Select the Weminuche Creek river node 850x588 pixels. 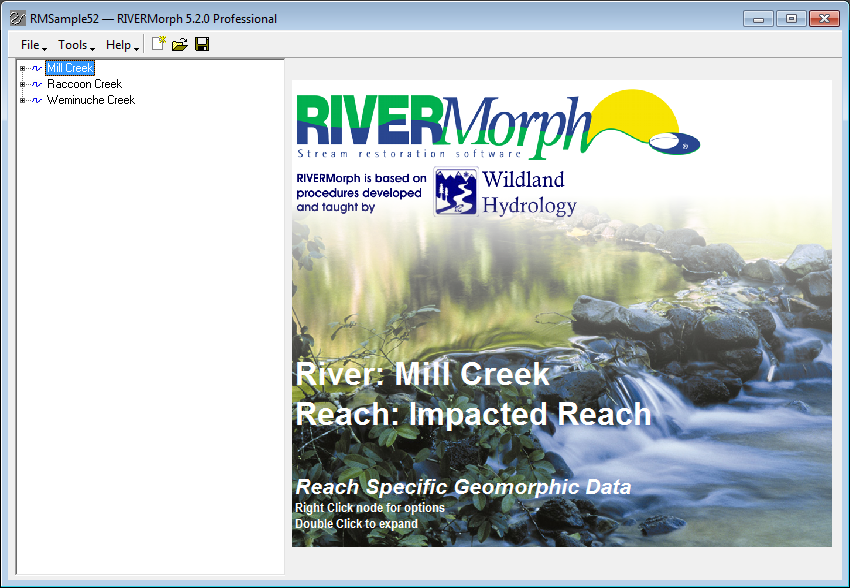click(x=91, y=100)
